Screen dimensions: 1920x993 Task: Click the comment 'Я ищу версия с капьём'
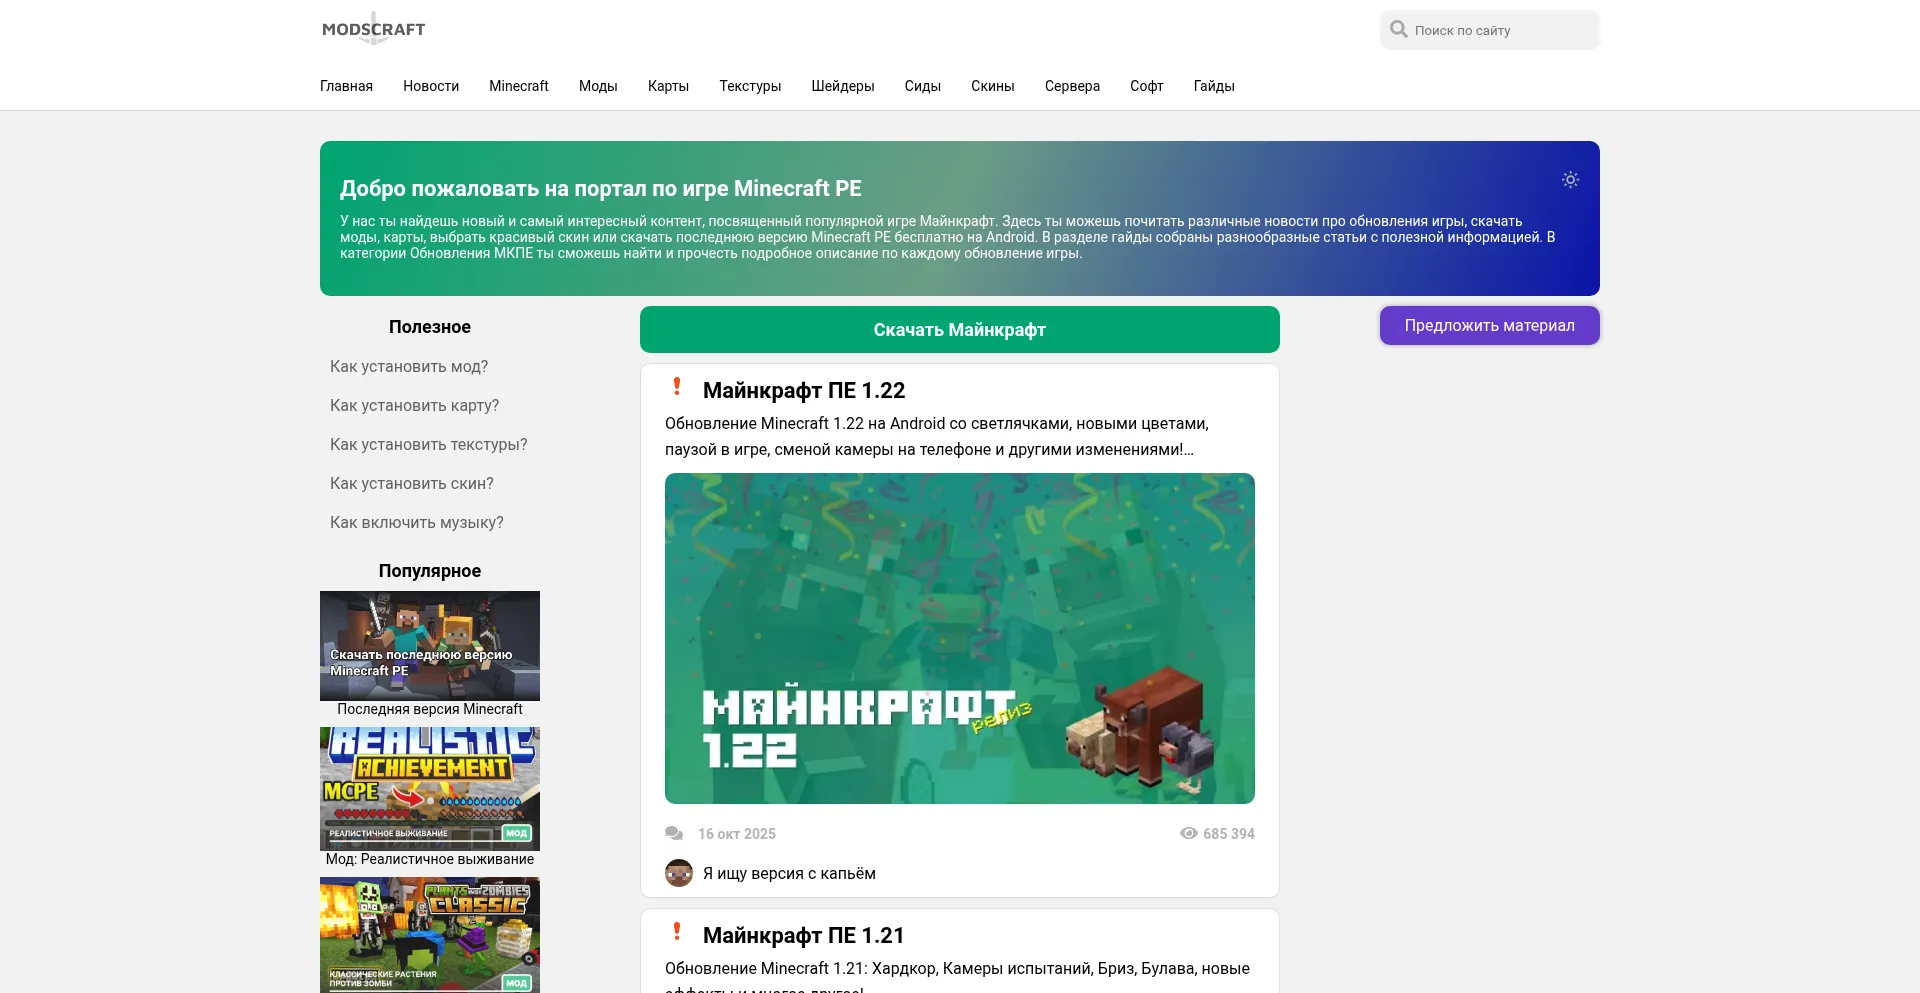point(789,874)
